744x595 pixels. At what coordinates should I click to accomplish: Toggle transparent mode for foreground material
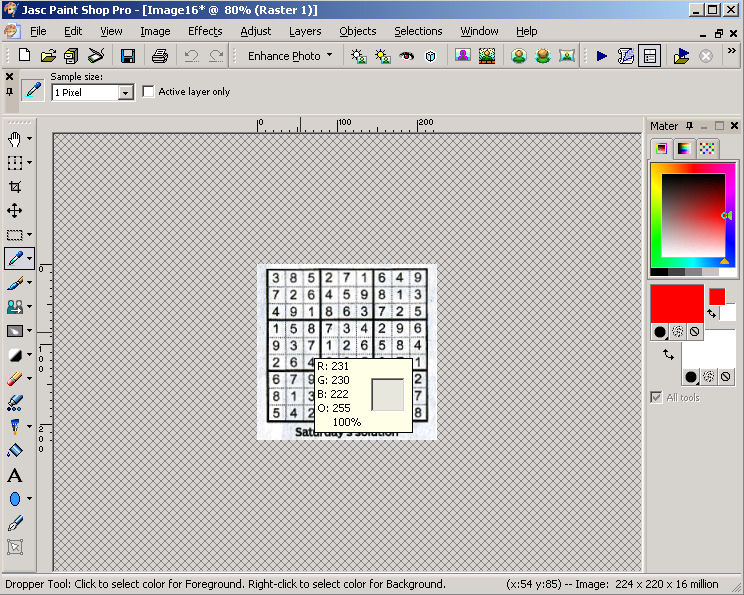pos(694,331)
